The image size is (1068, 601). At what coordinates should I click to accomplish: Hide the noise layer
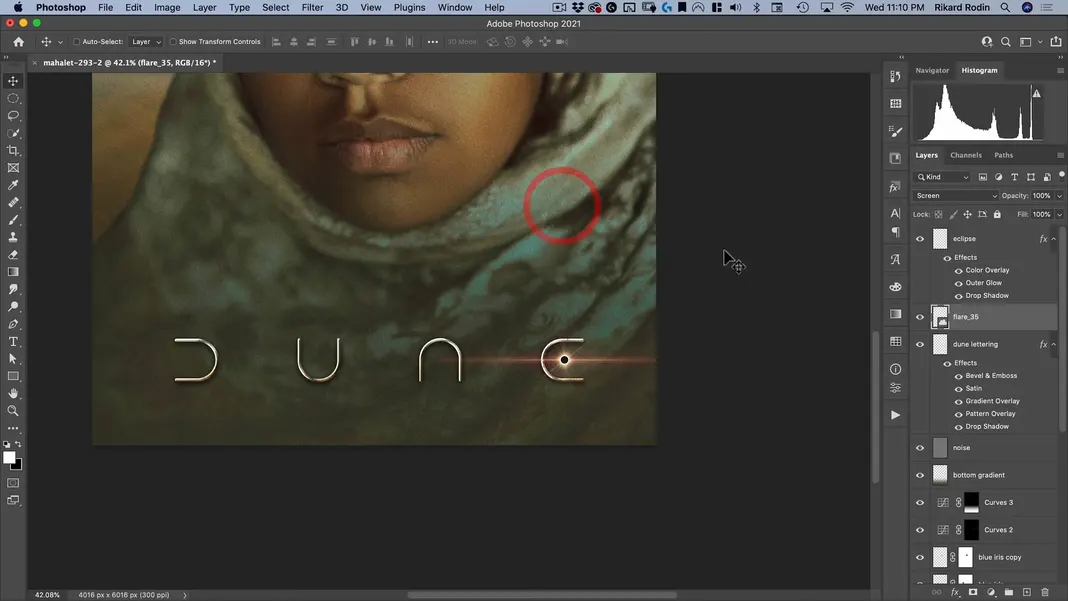pyautogui.click(x=920, y=448)
